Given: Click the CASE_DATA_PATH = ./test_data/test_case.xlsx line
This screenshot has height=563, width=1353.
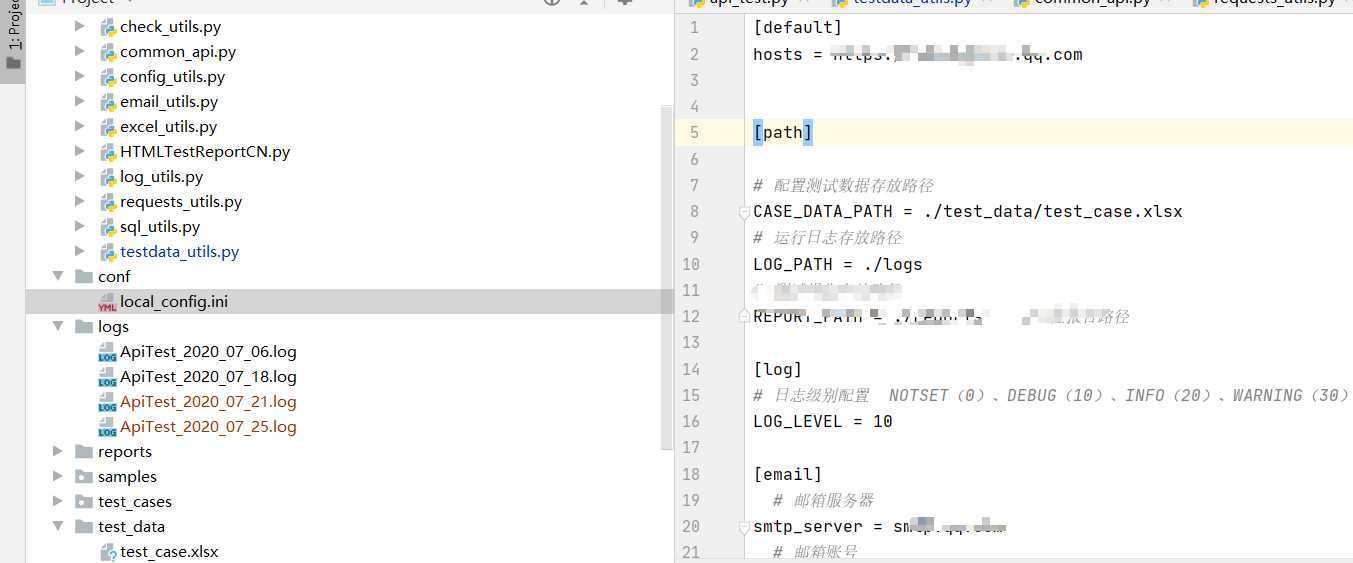Looking at the screenshot, I should click(968, 212).
